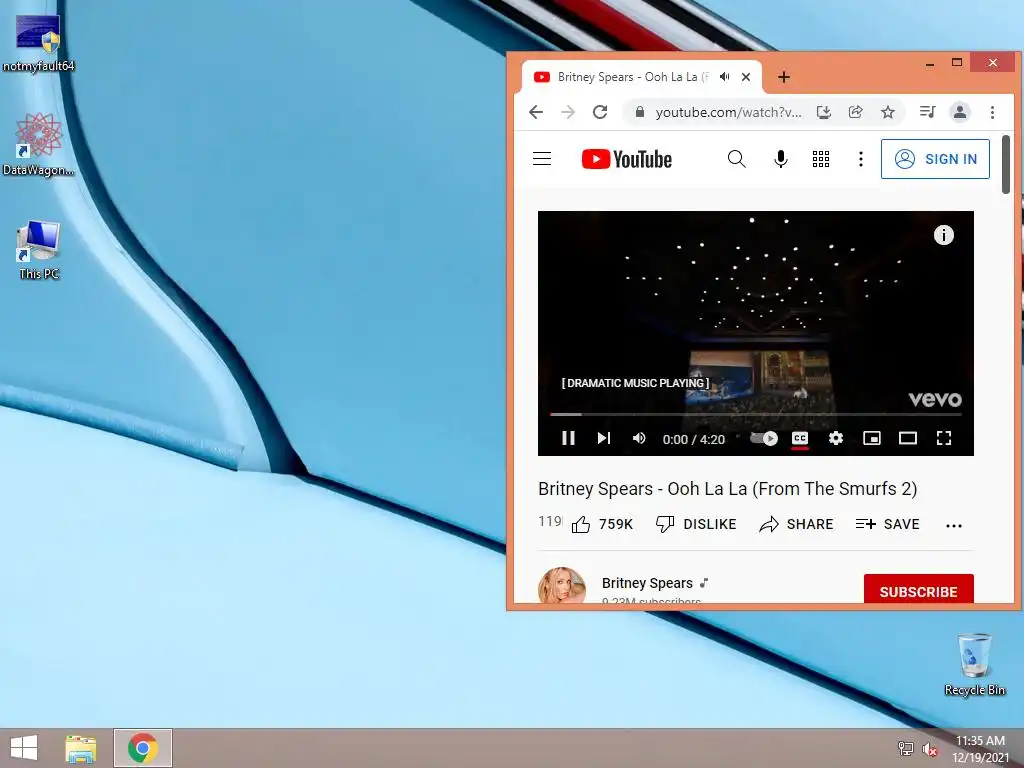Switch to theater mode

pos(908,438)
